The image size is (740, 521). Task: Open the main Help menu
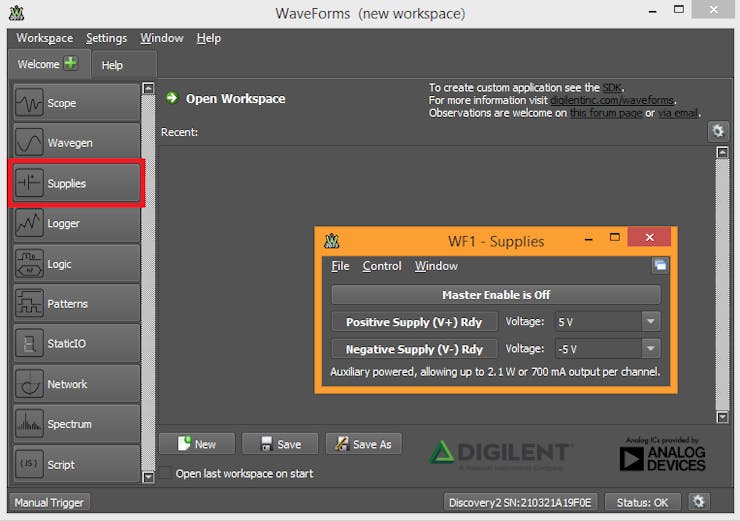[x=209, y=38]
